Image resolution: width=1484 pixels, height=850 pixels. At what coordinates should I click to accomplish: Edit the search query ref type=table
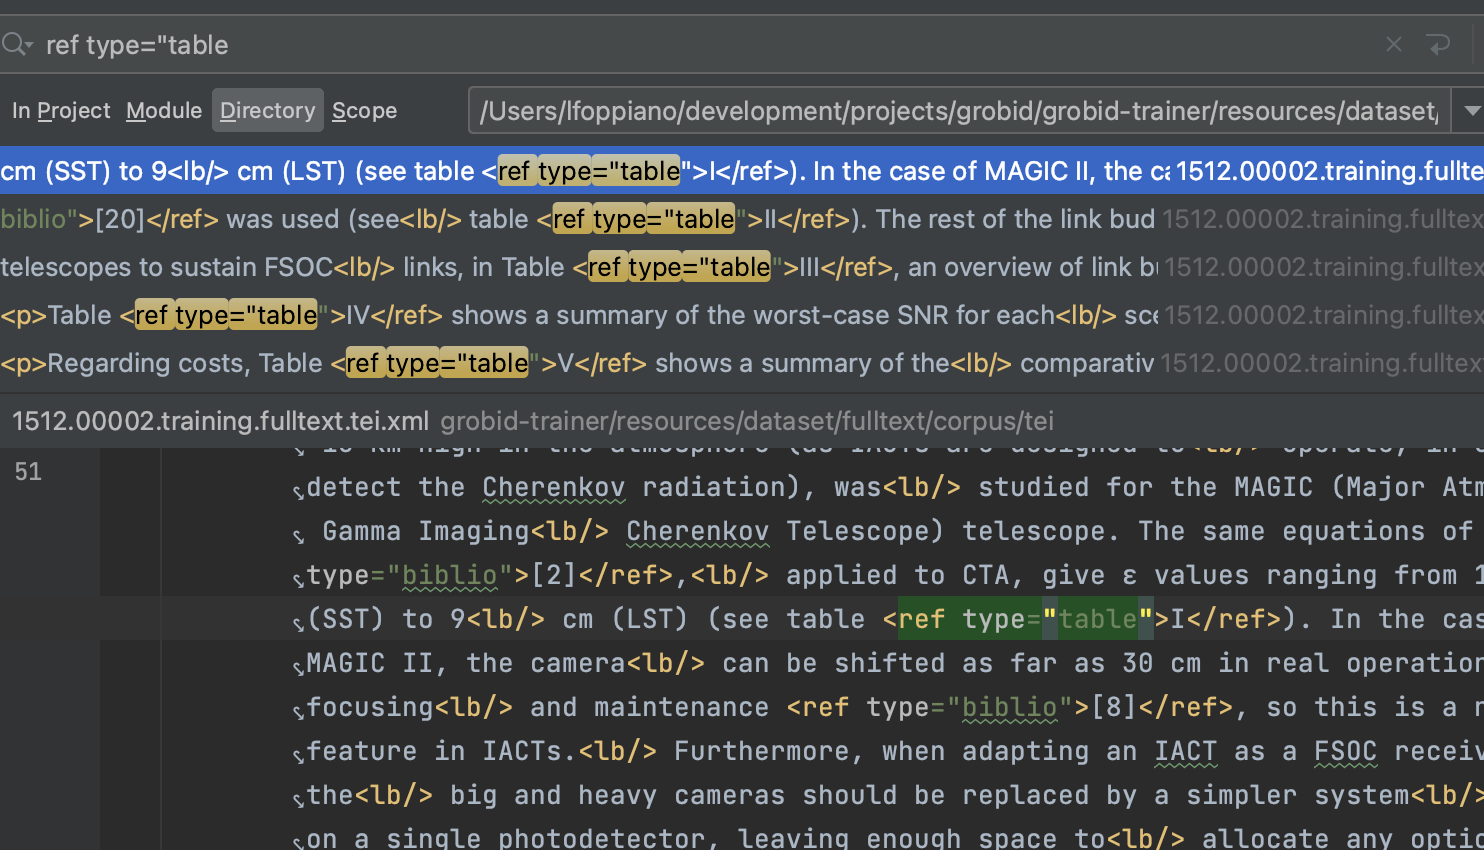click(x=137, y=44)
